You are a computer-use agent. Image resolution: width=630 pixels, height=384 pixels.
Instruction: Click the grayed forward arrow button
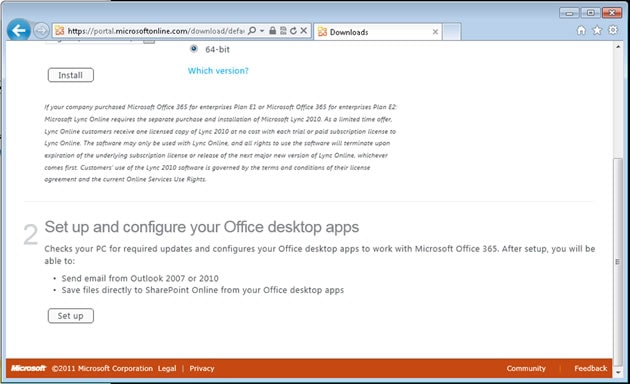point(41,31)
